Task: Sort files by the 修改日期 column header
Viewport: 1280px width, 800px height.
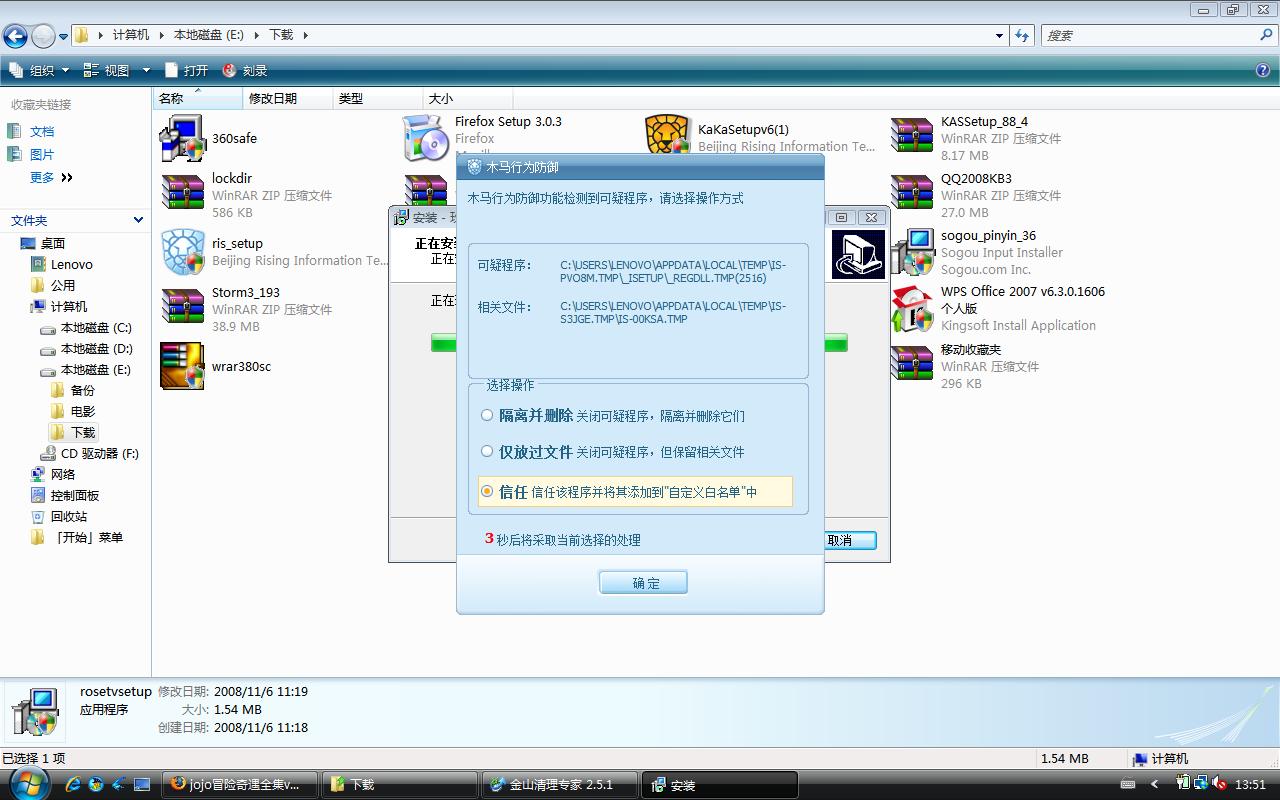Action: pos(288,98)
